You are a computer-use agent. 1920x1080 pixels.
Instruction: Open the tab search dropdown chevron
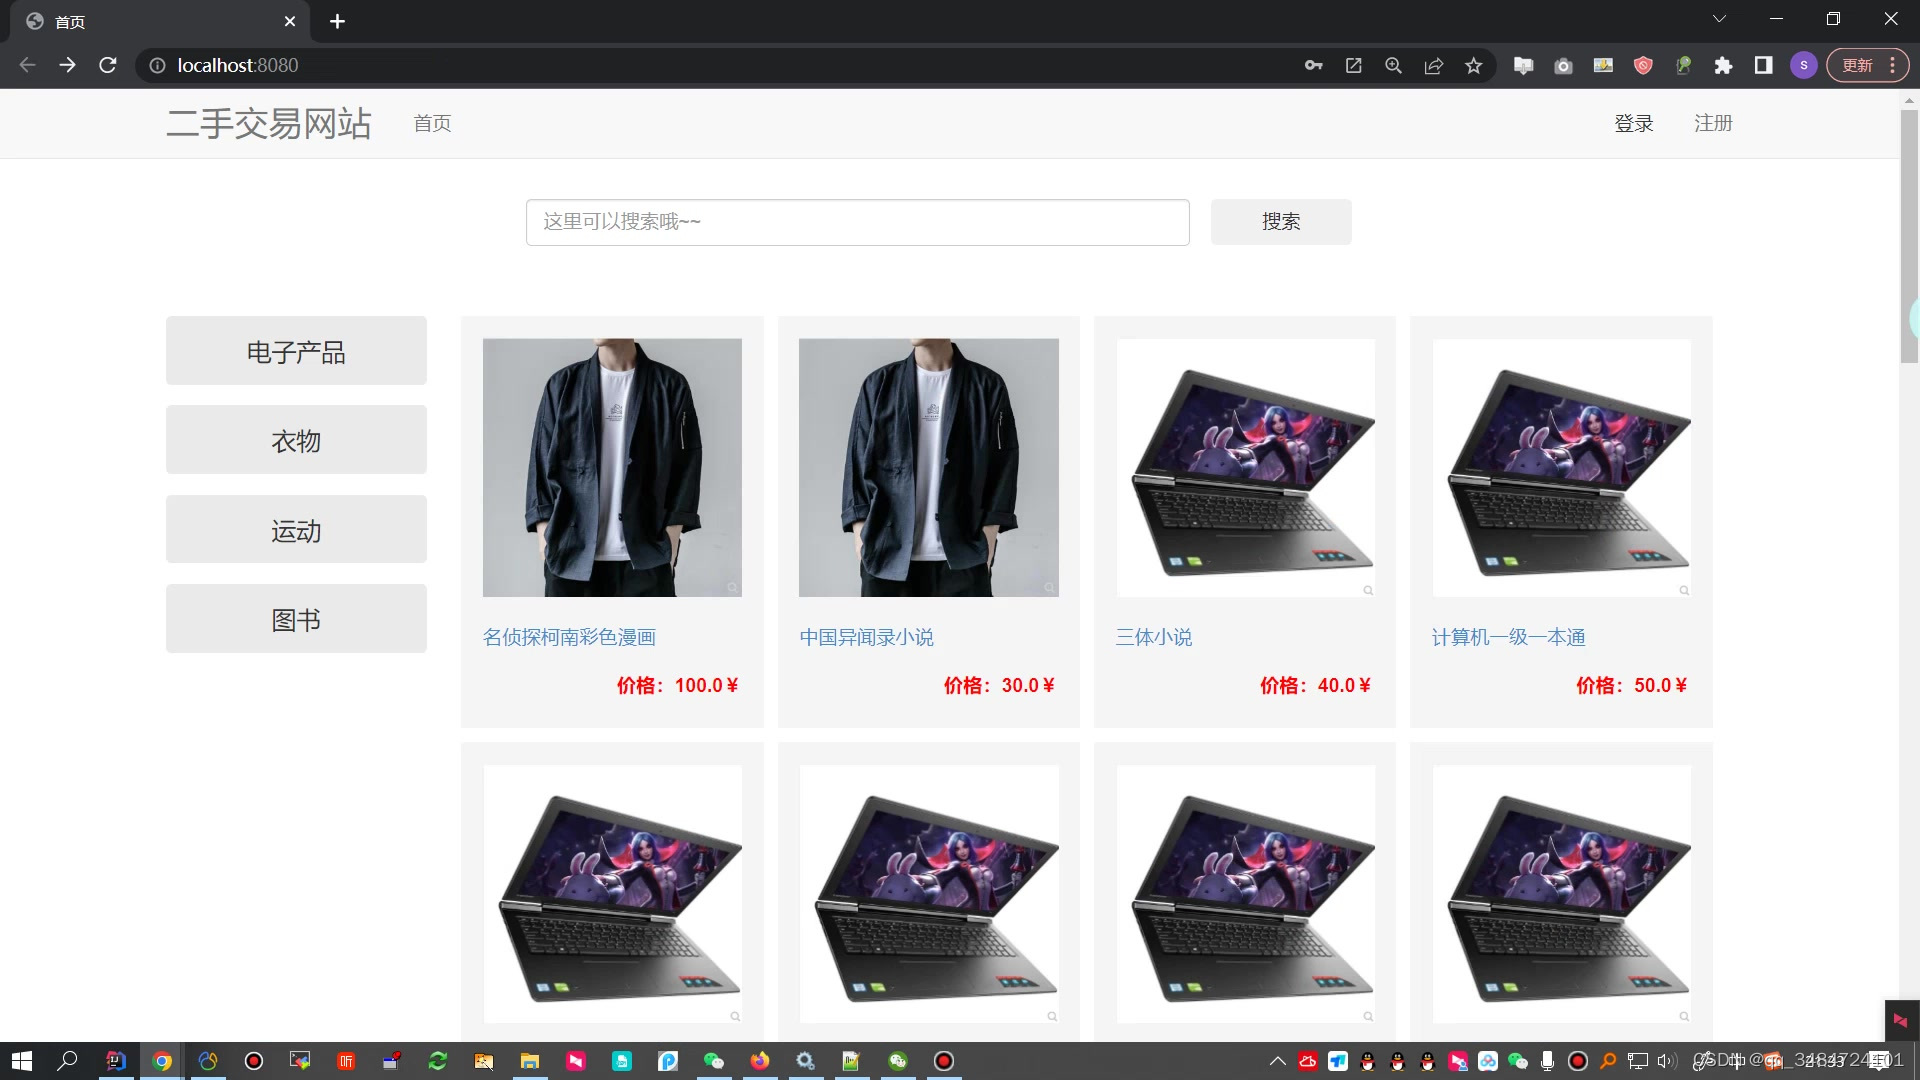[1719, 19]
